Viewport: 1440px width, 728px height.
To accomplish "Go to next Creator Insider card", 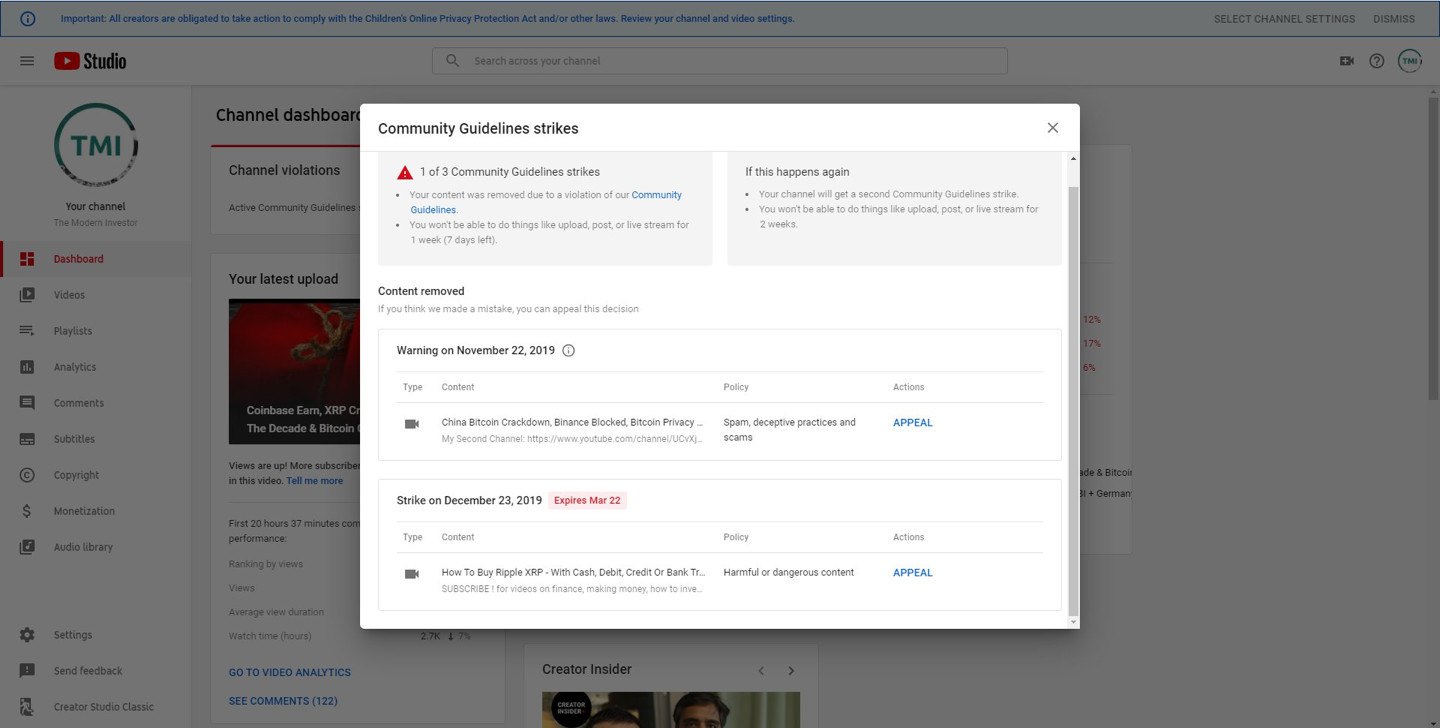I will pyautogui.click(x=791, y=671).
